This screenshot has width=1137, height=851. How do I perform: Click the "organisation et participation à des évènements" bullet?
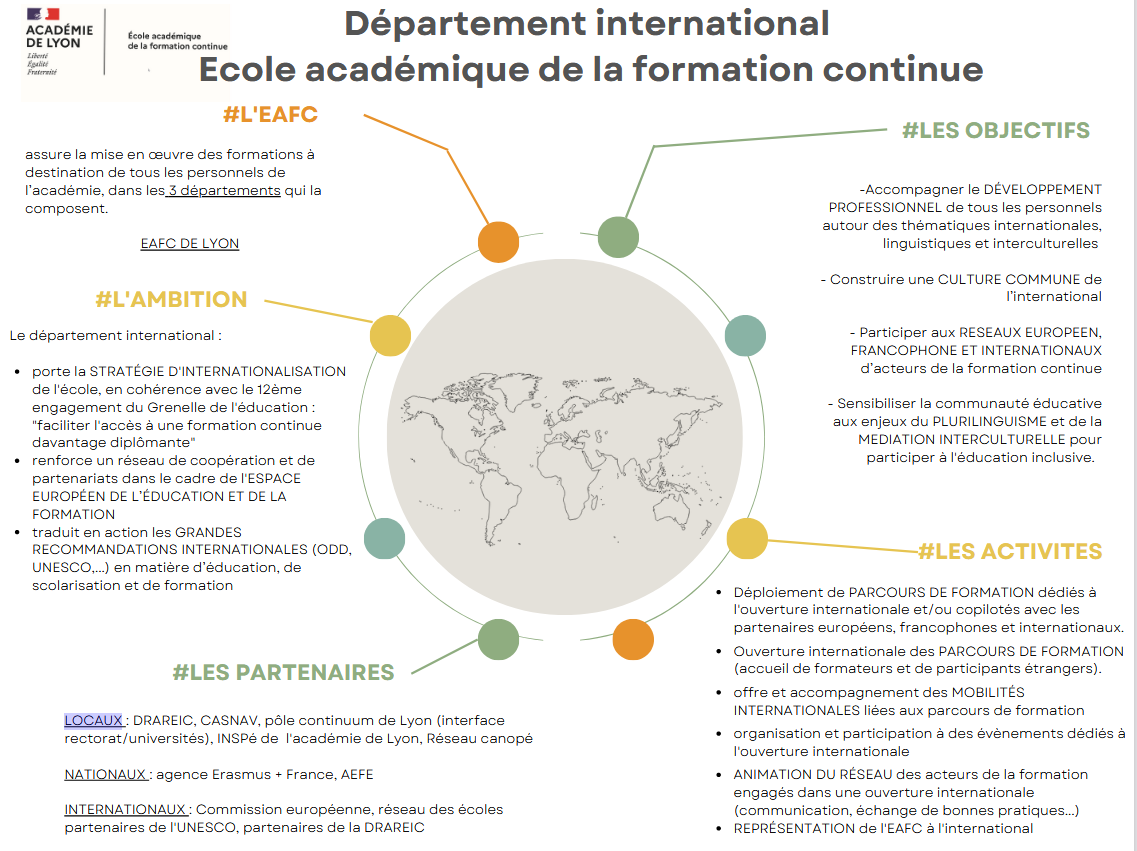coord(929,742)
